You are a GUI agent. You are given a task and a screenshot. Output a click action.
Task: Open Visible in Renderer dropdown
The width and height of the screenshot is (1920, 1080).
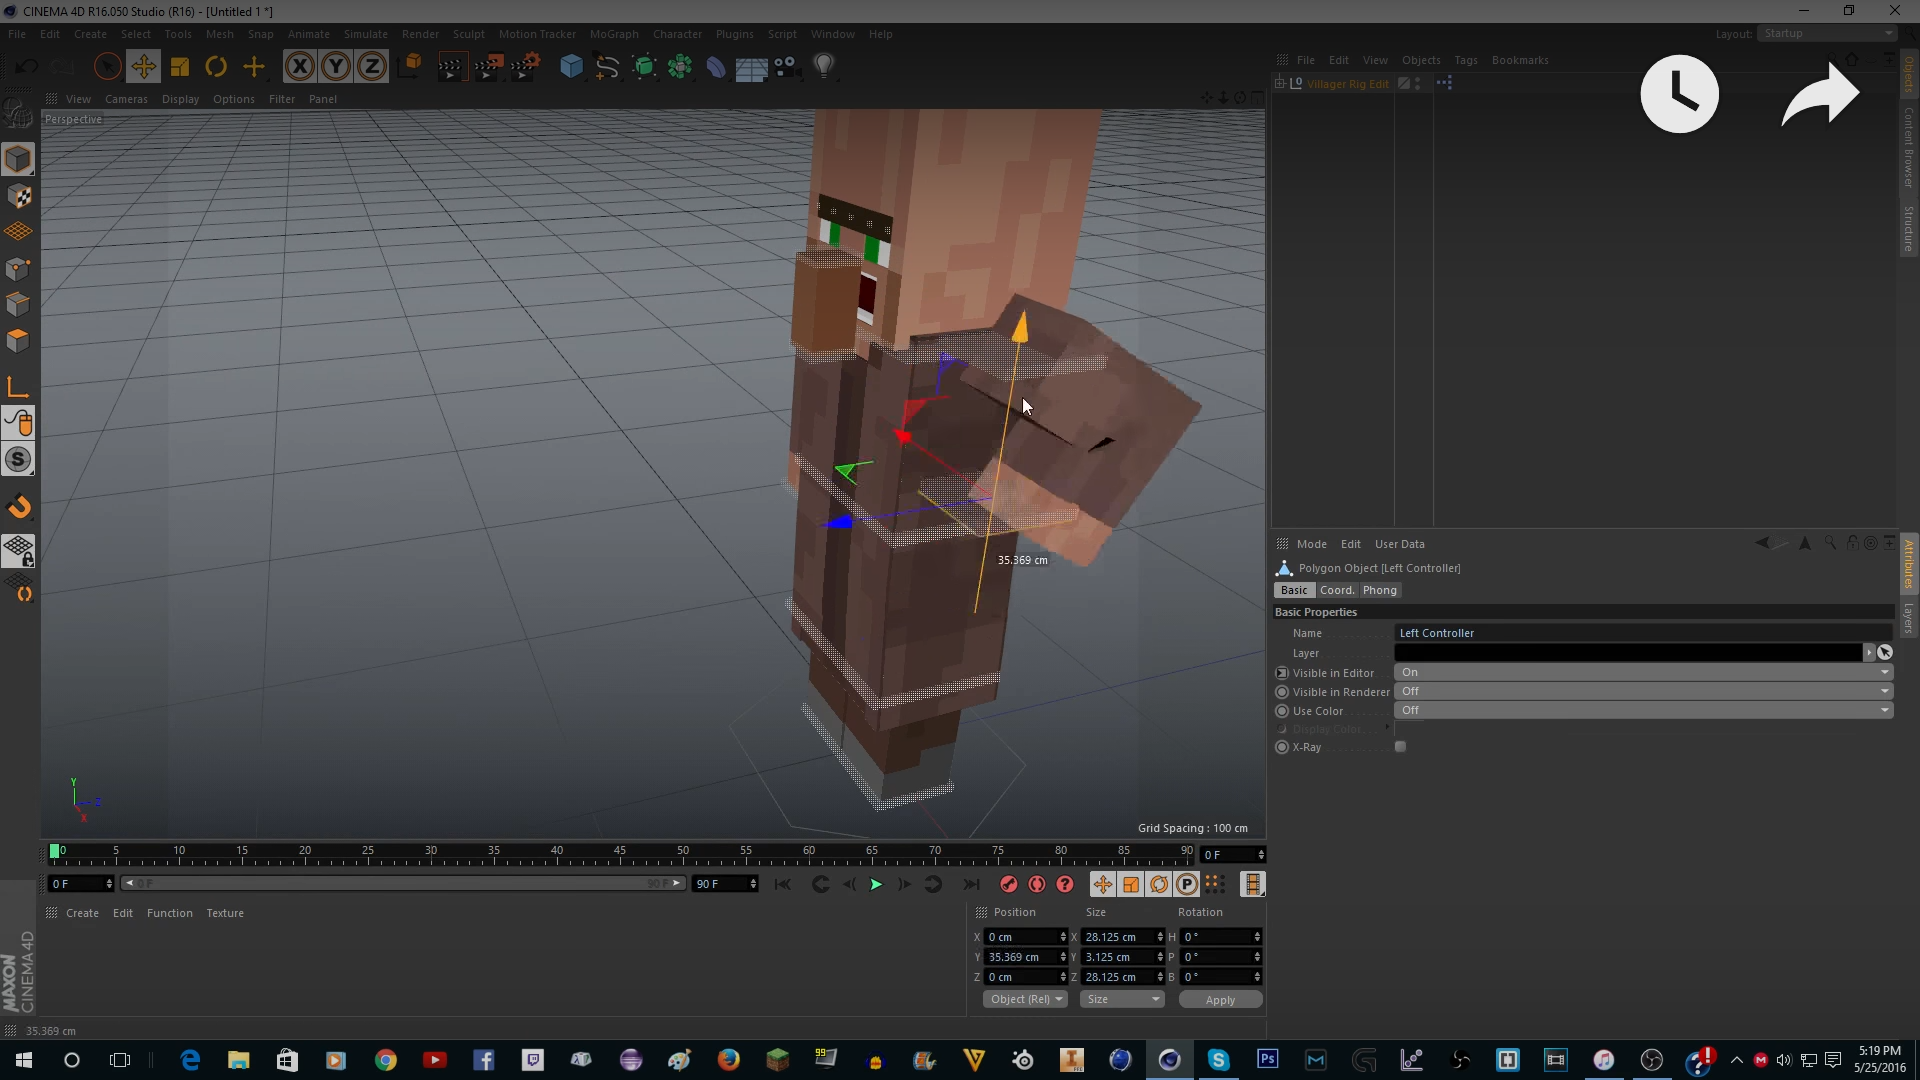[1643, 692]
